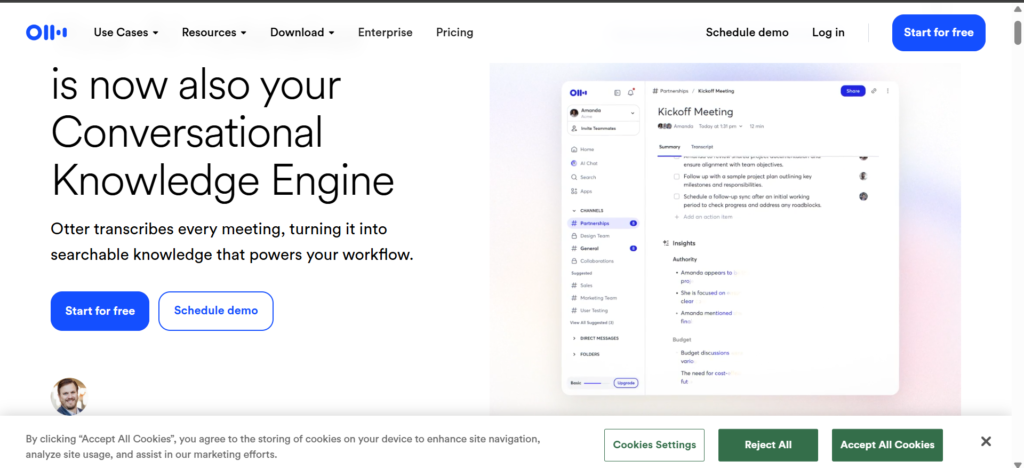Click the hero Schedule demo outlined button
Viewport: 1024px width, 468px height.
click(x=216, y=311)
